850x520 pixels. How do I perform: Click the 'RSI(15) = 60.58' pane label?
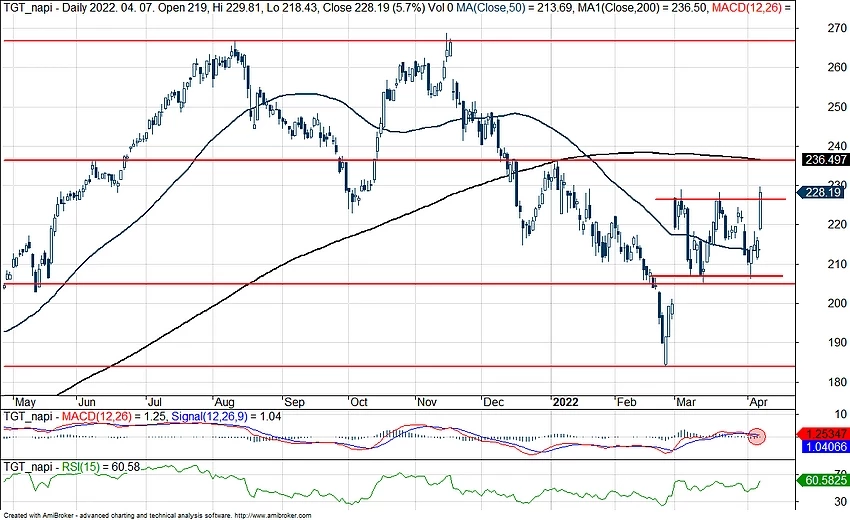coord(101,467)
